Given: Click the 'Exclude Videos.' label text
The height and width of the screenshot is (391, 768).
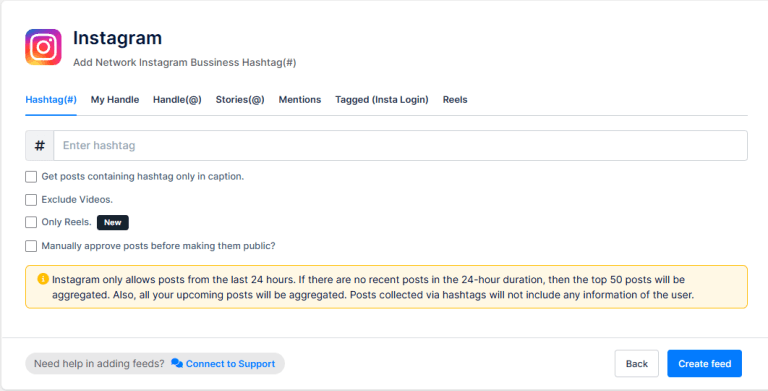Looking at the screenshot, I should [x=77, y=199].
